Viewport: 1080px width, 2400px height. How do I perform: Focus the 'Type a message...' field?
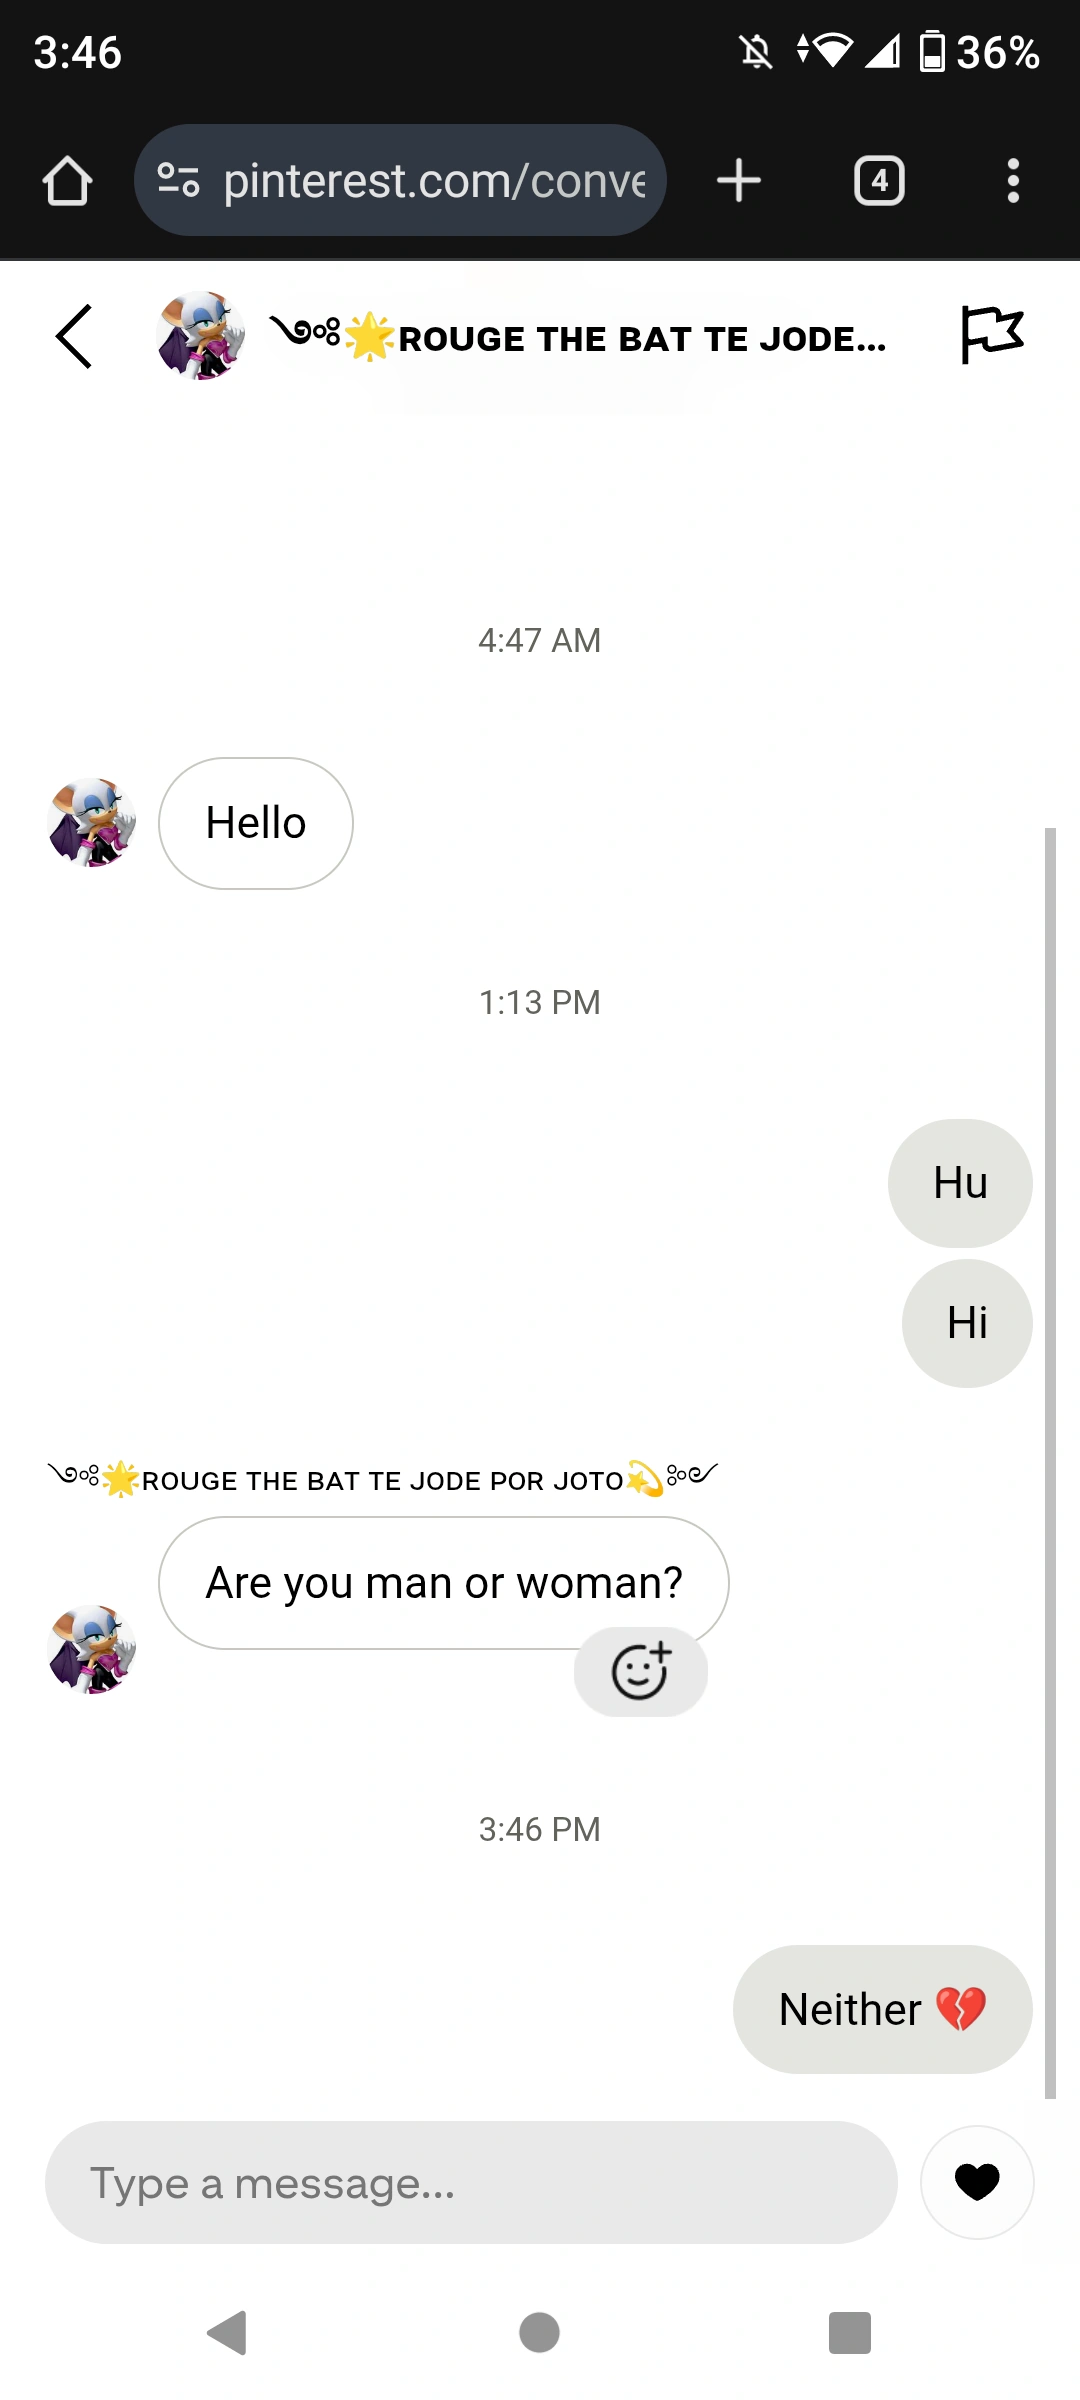coord(470,2183)
